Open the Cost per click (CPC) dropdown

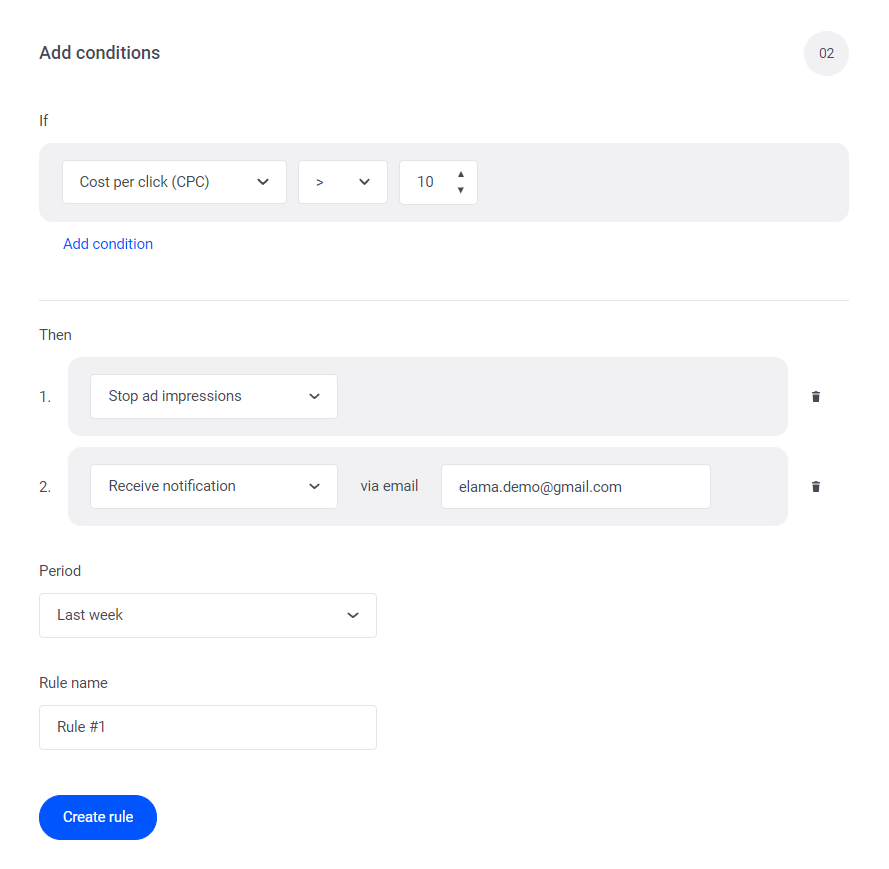(x=174, y=182)
